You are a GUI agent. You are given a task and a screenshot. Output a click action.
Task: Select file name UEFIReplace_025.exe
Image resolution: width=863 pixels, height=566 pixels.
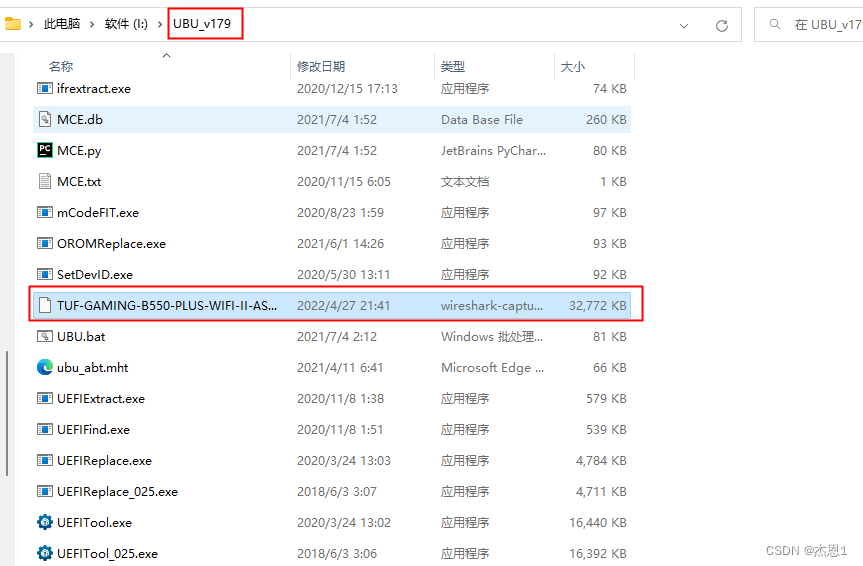pos(117,492)
